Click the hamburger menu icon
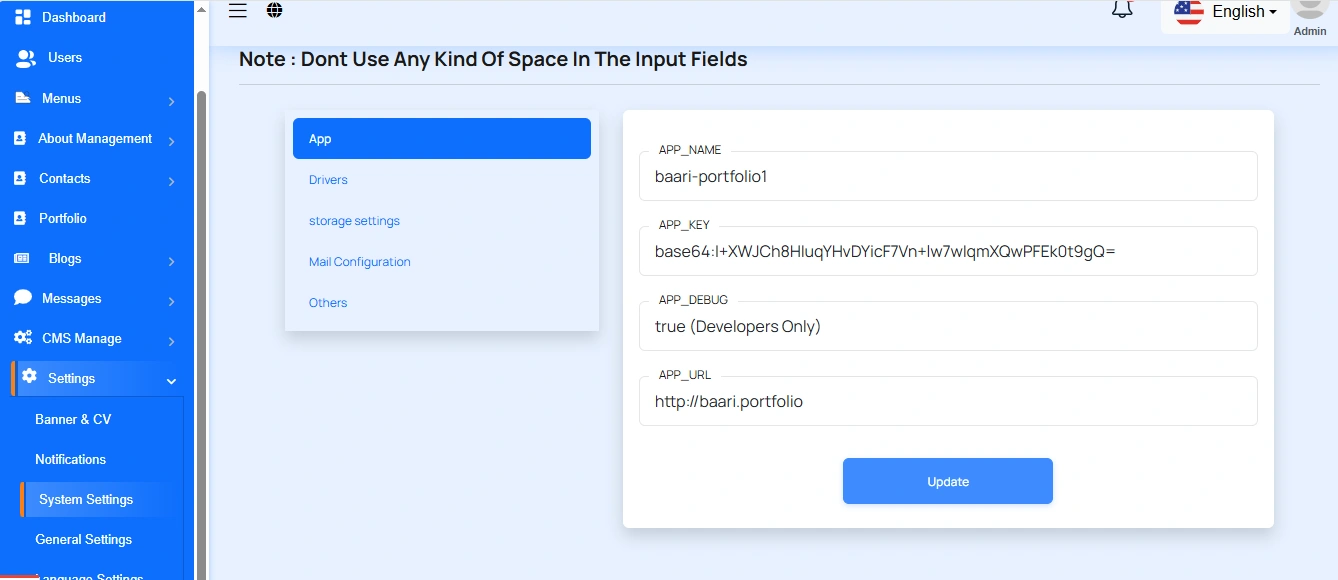The width and height of the screenshot is (1338, 580). pyautogui.click(x=238, y=11)
